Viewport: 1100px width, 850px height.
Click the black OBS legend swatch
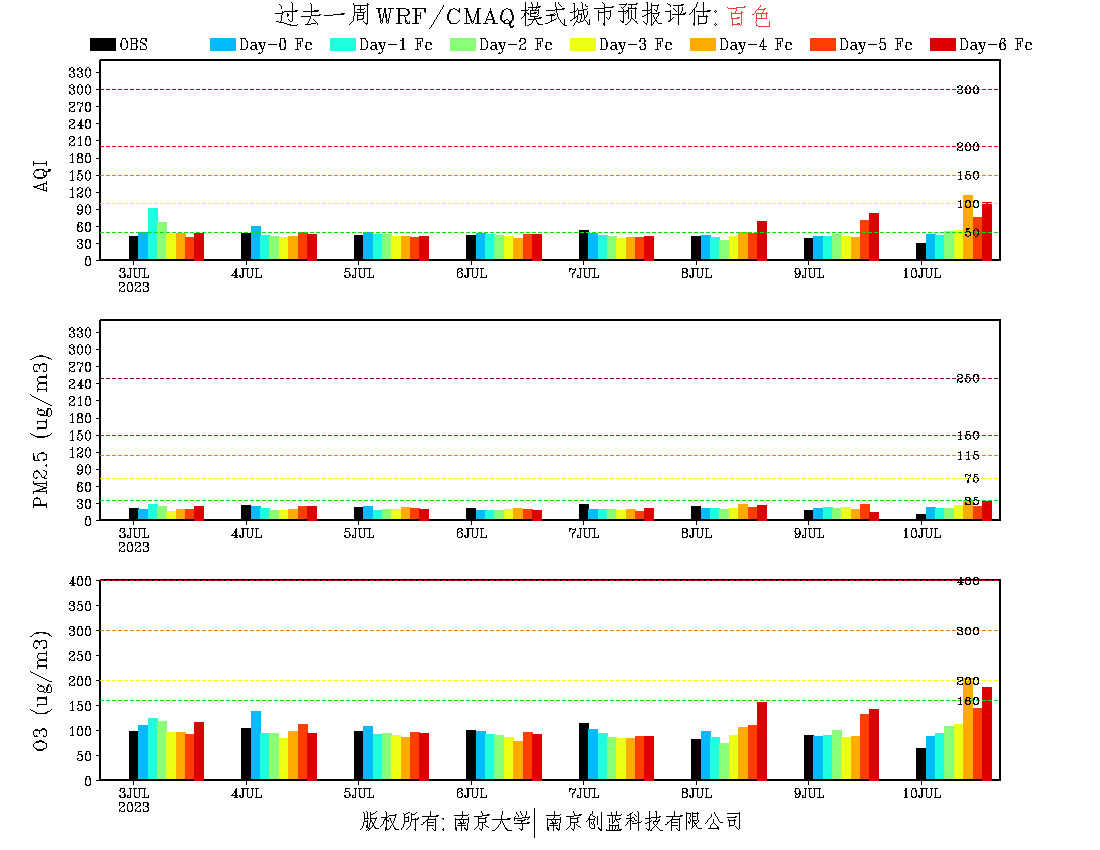pyautogui.click(x=102, y=44)
